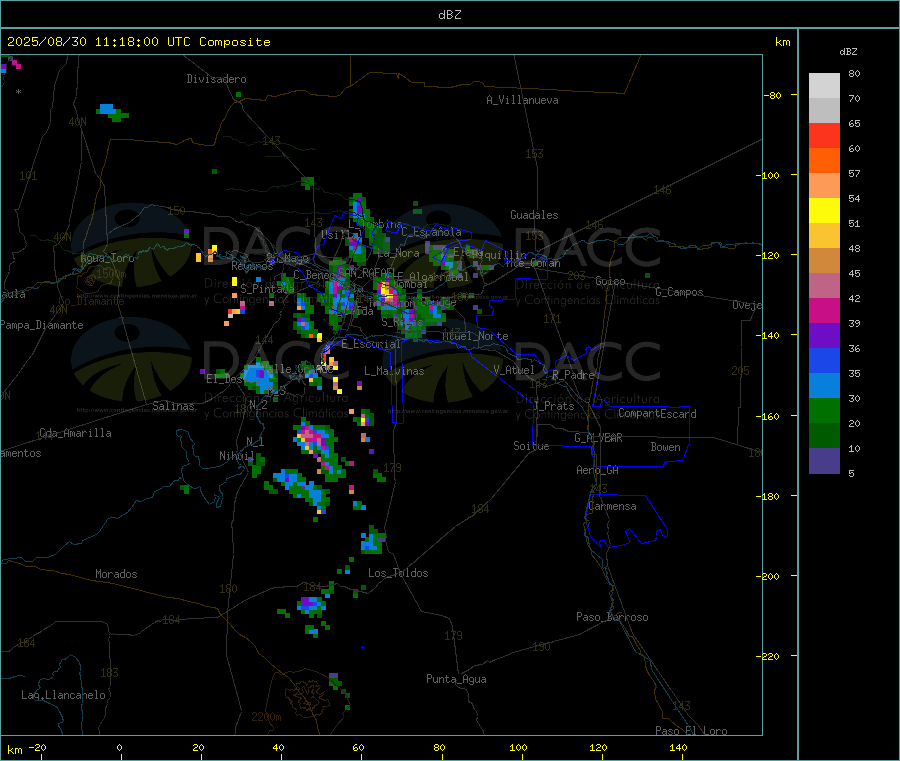Click the CompantEscard map label
Image resolution: width=900 pixels, height=761 pixels.
657,414
